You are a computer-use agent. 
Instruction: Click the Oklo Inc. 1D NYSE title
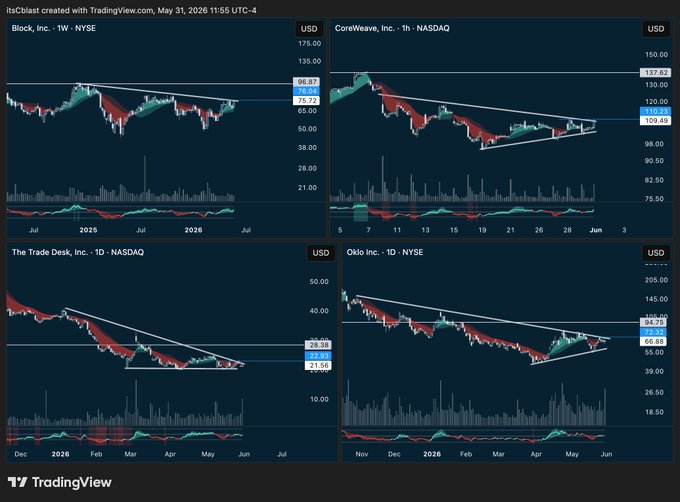385,252
